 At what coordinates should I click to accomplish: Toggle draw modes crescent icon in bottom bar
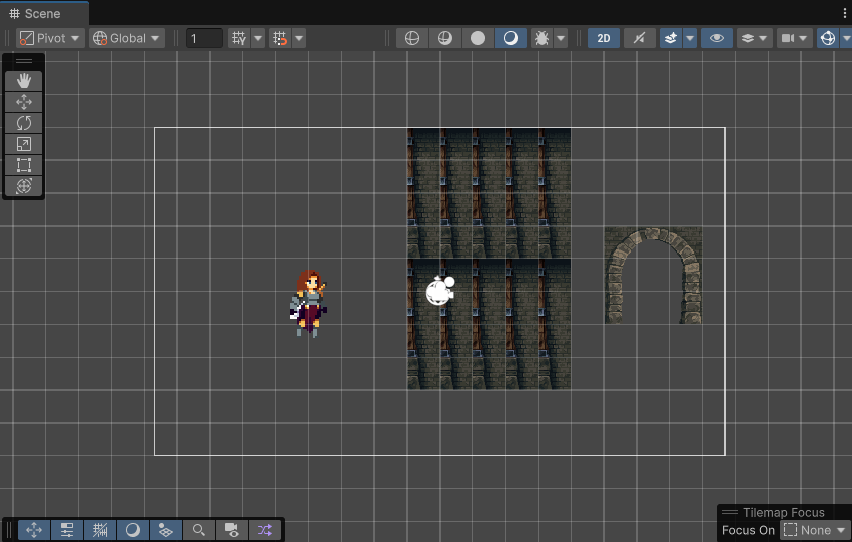pos(133,530)
